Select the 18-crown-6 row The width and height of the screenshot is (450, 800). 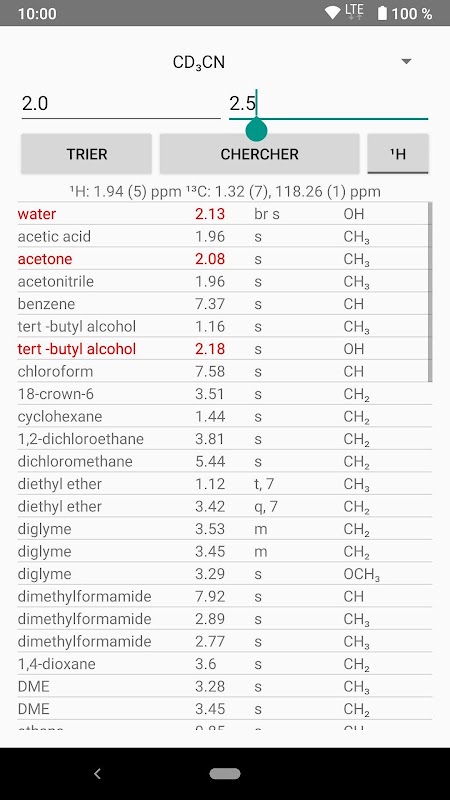tap(224, 394)
